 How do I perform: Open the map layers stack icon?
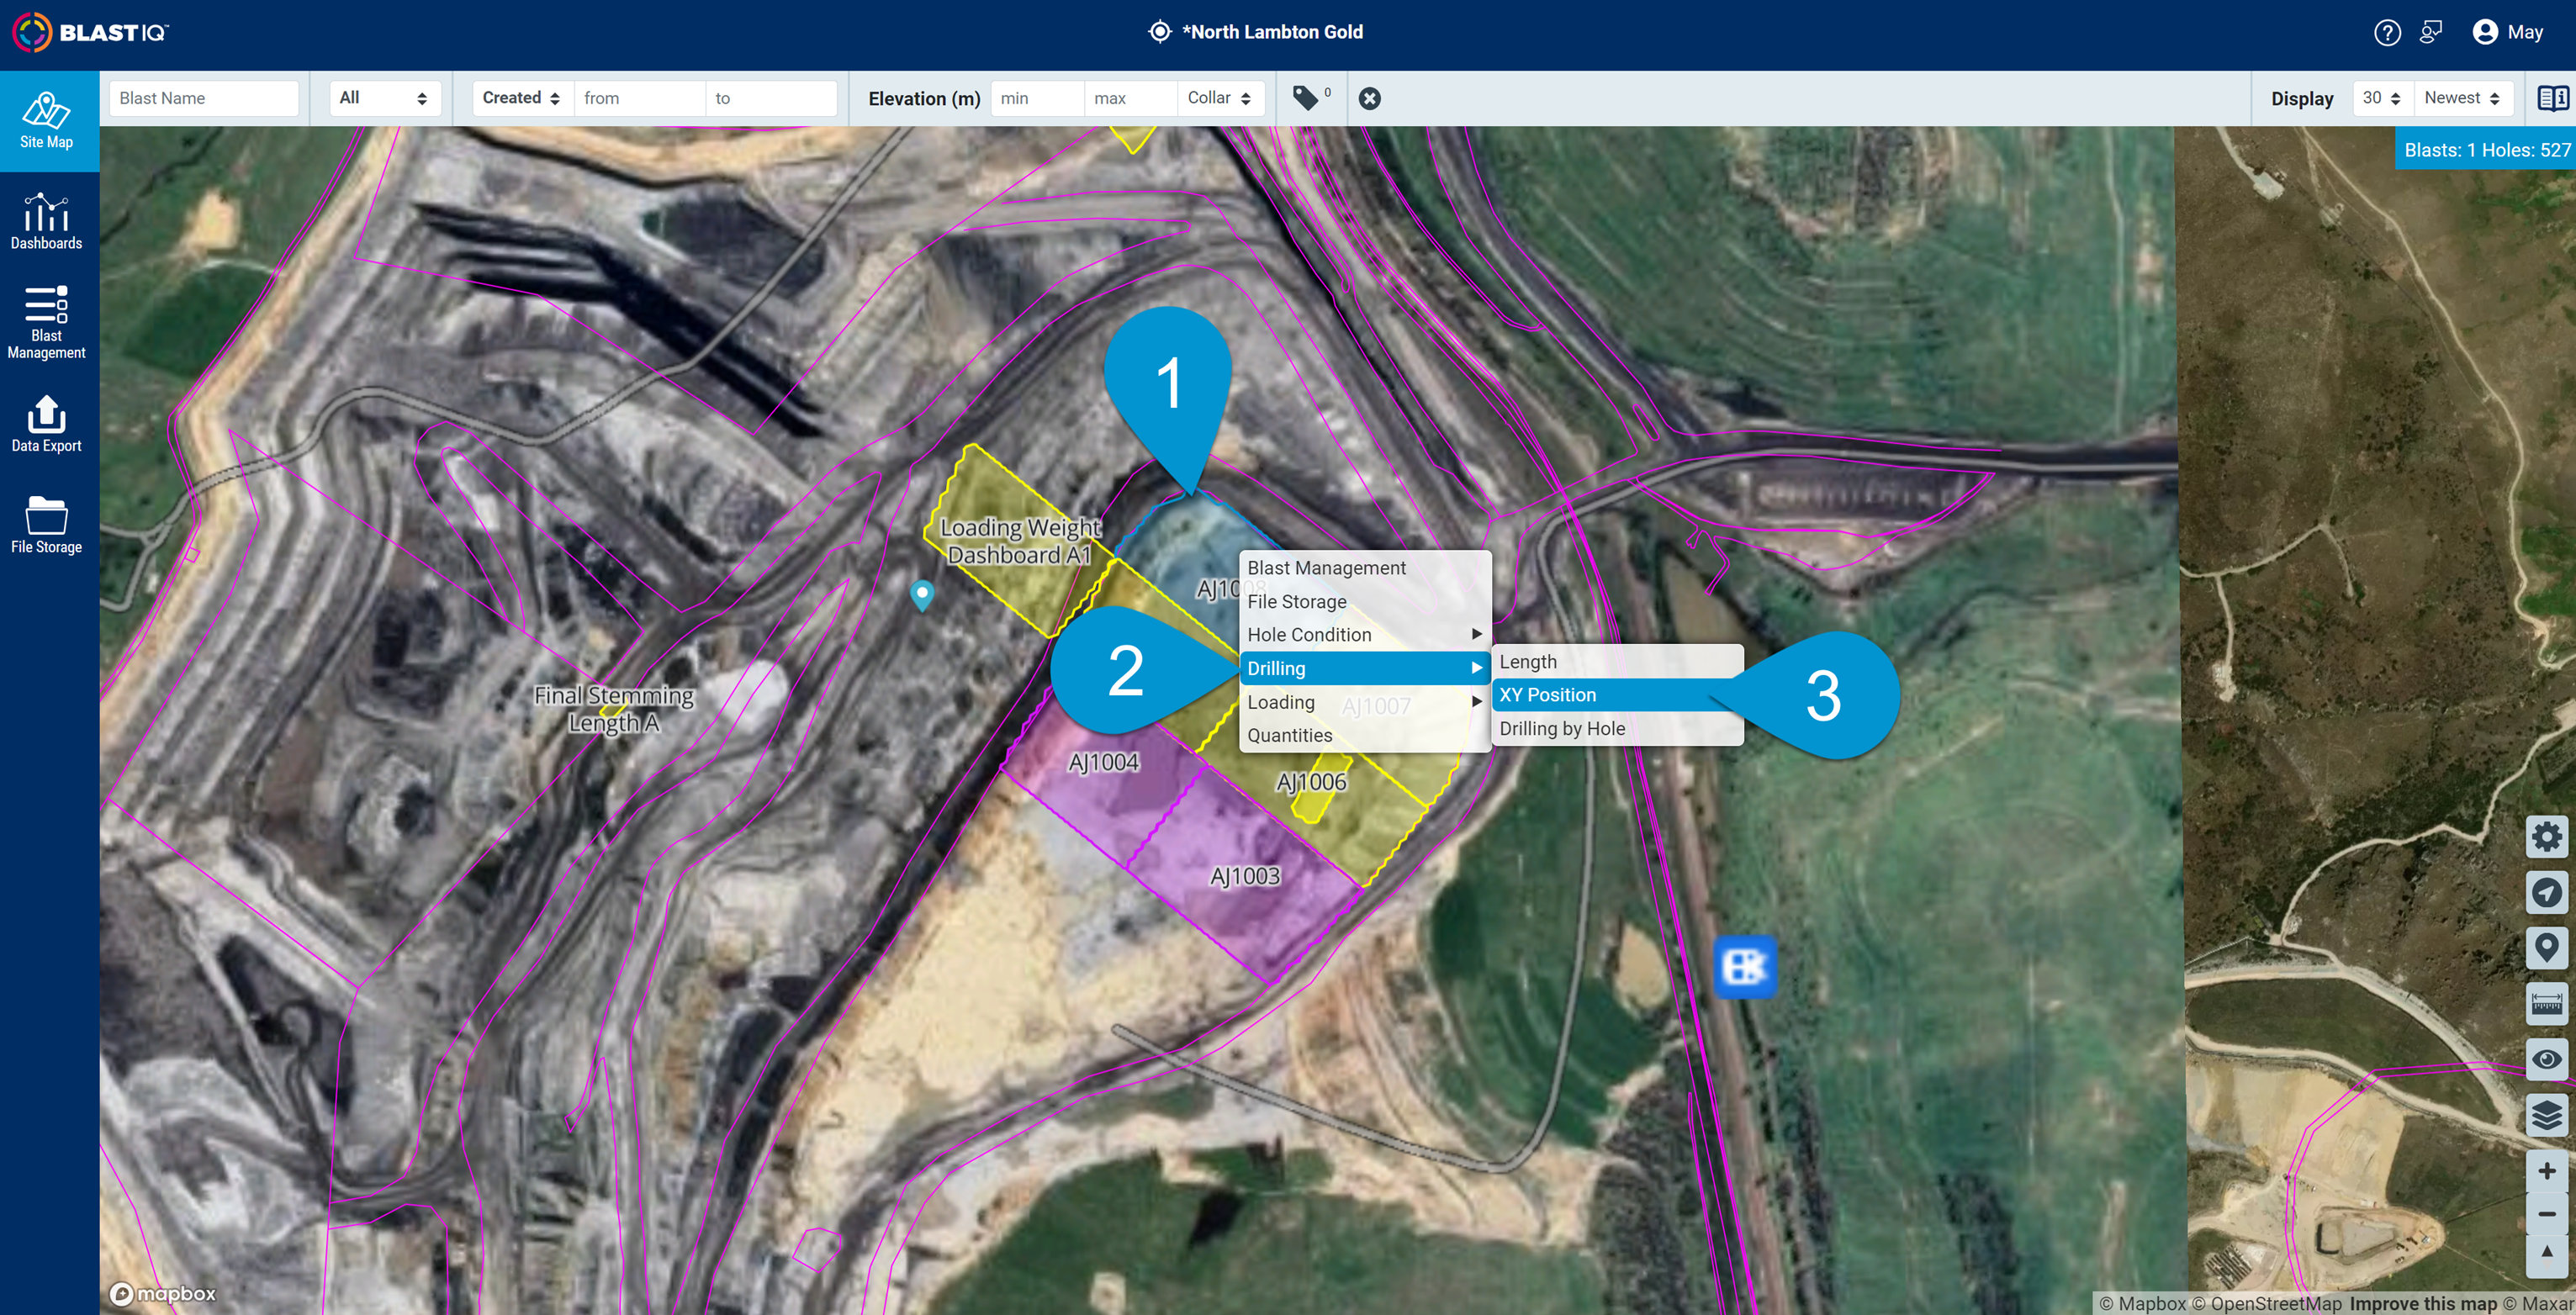tap(2546, 1114)
